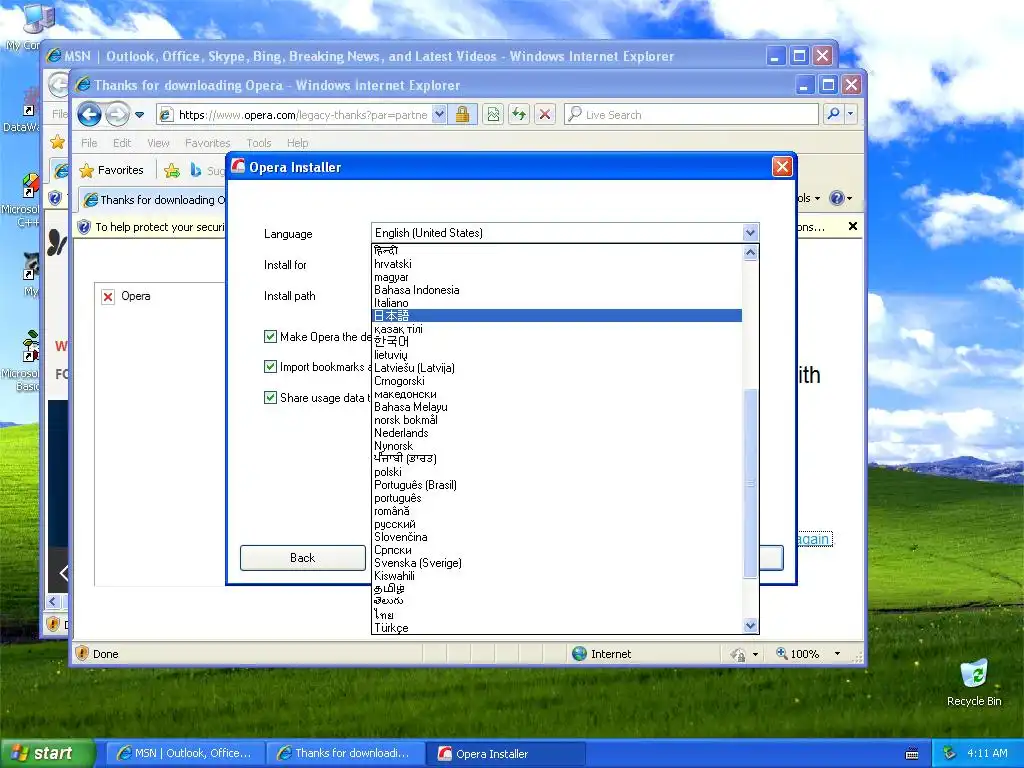Click the information bar shield icon
This screenshot has width=1024, height=768.
coord(84,227)
